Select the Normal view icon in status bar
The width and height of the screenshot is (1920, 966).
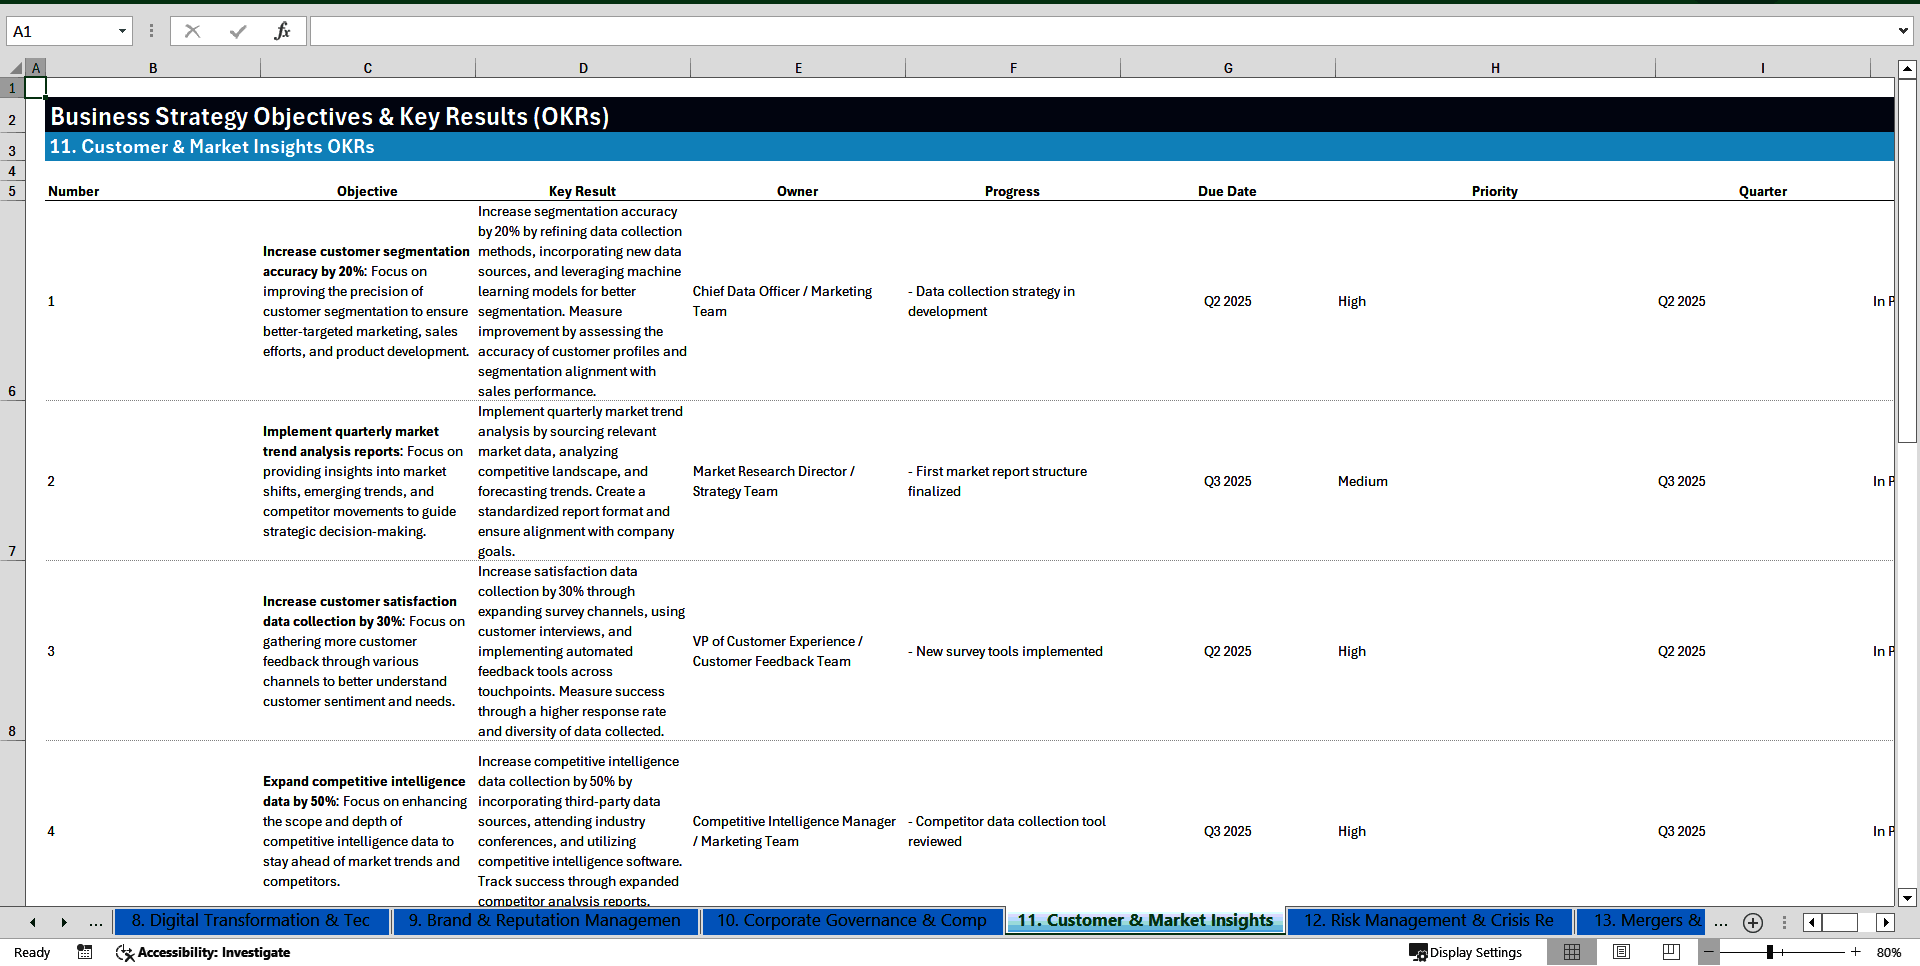1572,952
